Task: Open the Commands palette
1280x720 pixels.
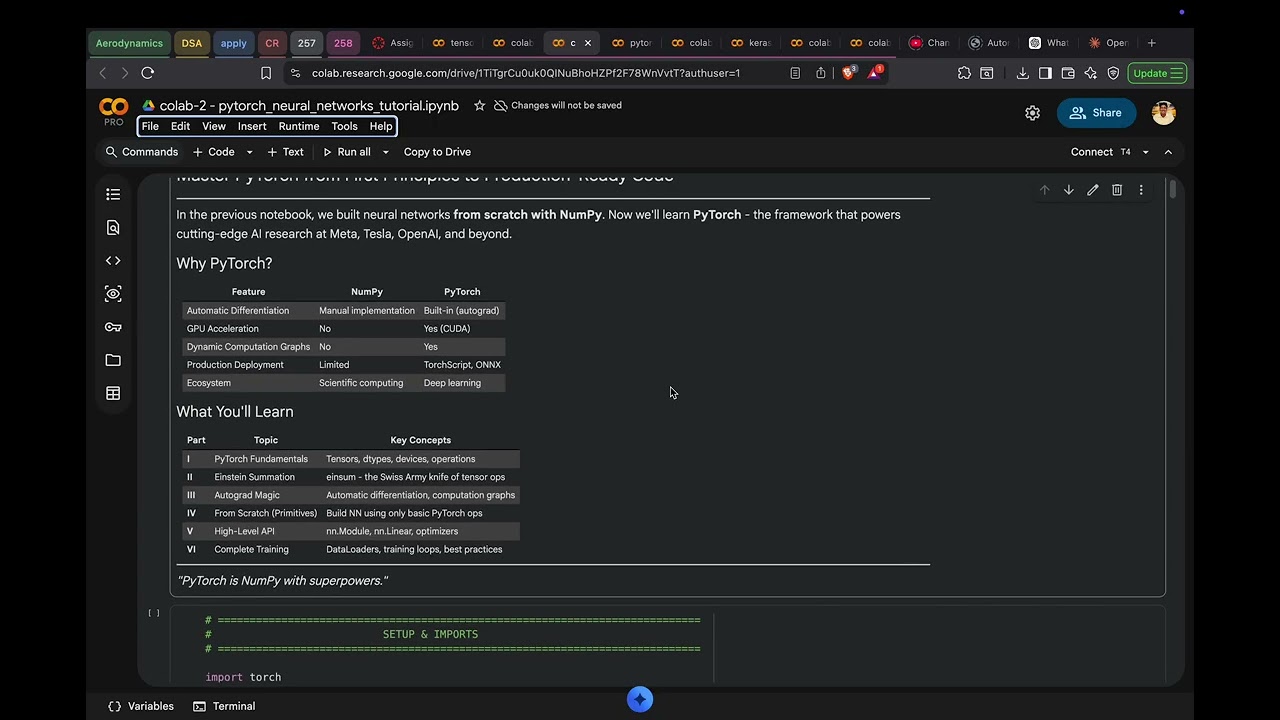Action: click(142, 152)
